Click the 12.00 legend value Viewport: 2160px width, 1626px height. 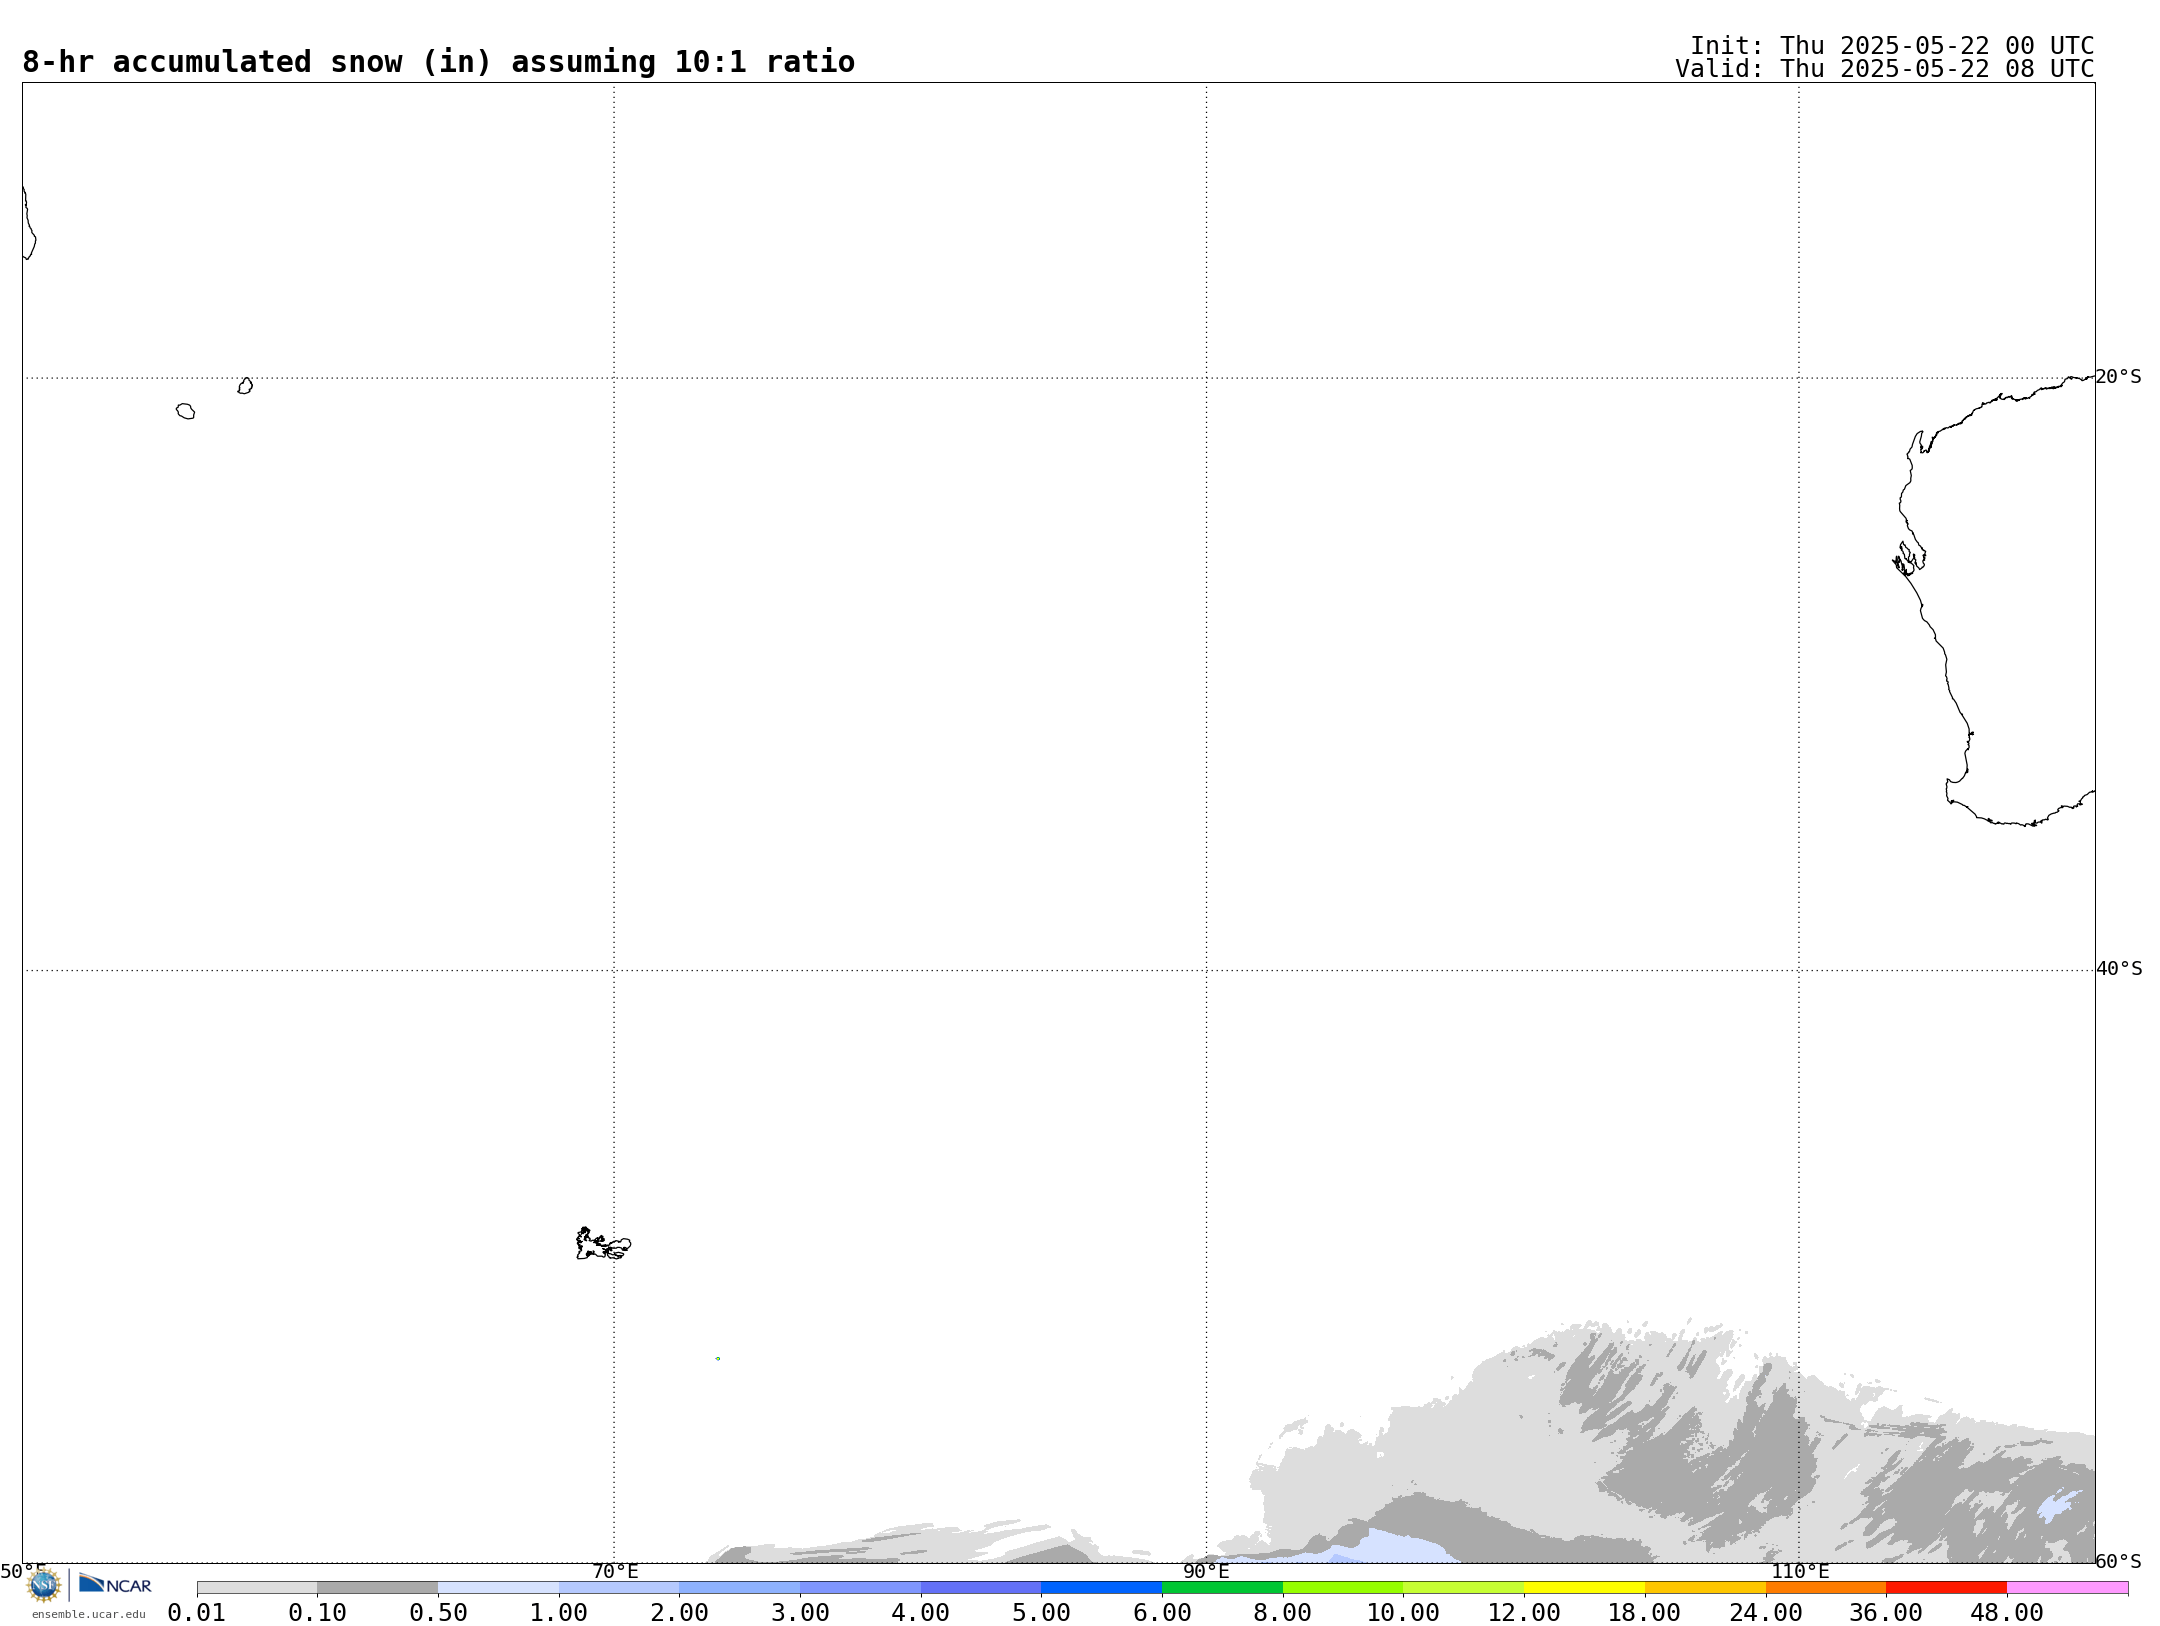[x=1524, y=1613]
